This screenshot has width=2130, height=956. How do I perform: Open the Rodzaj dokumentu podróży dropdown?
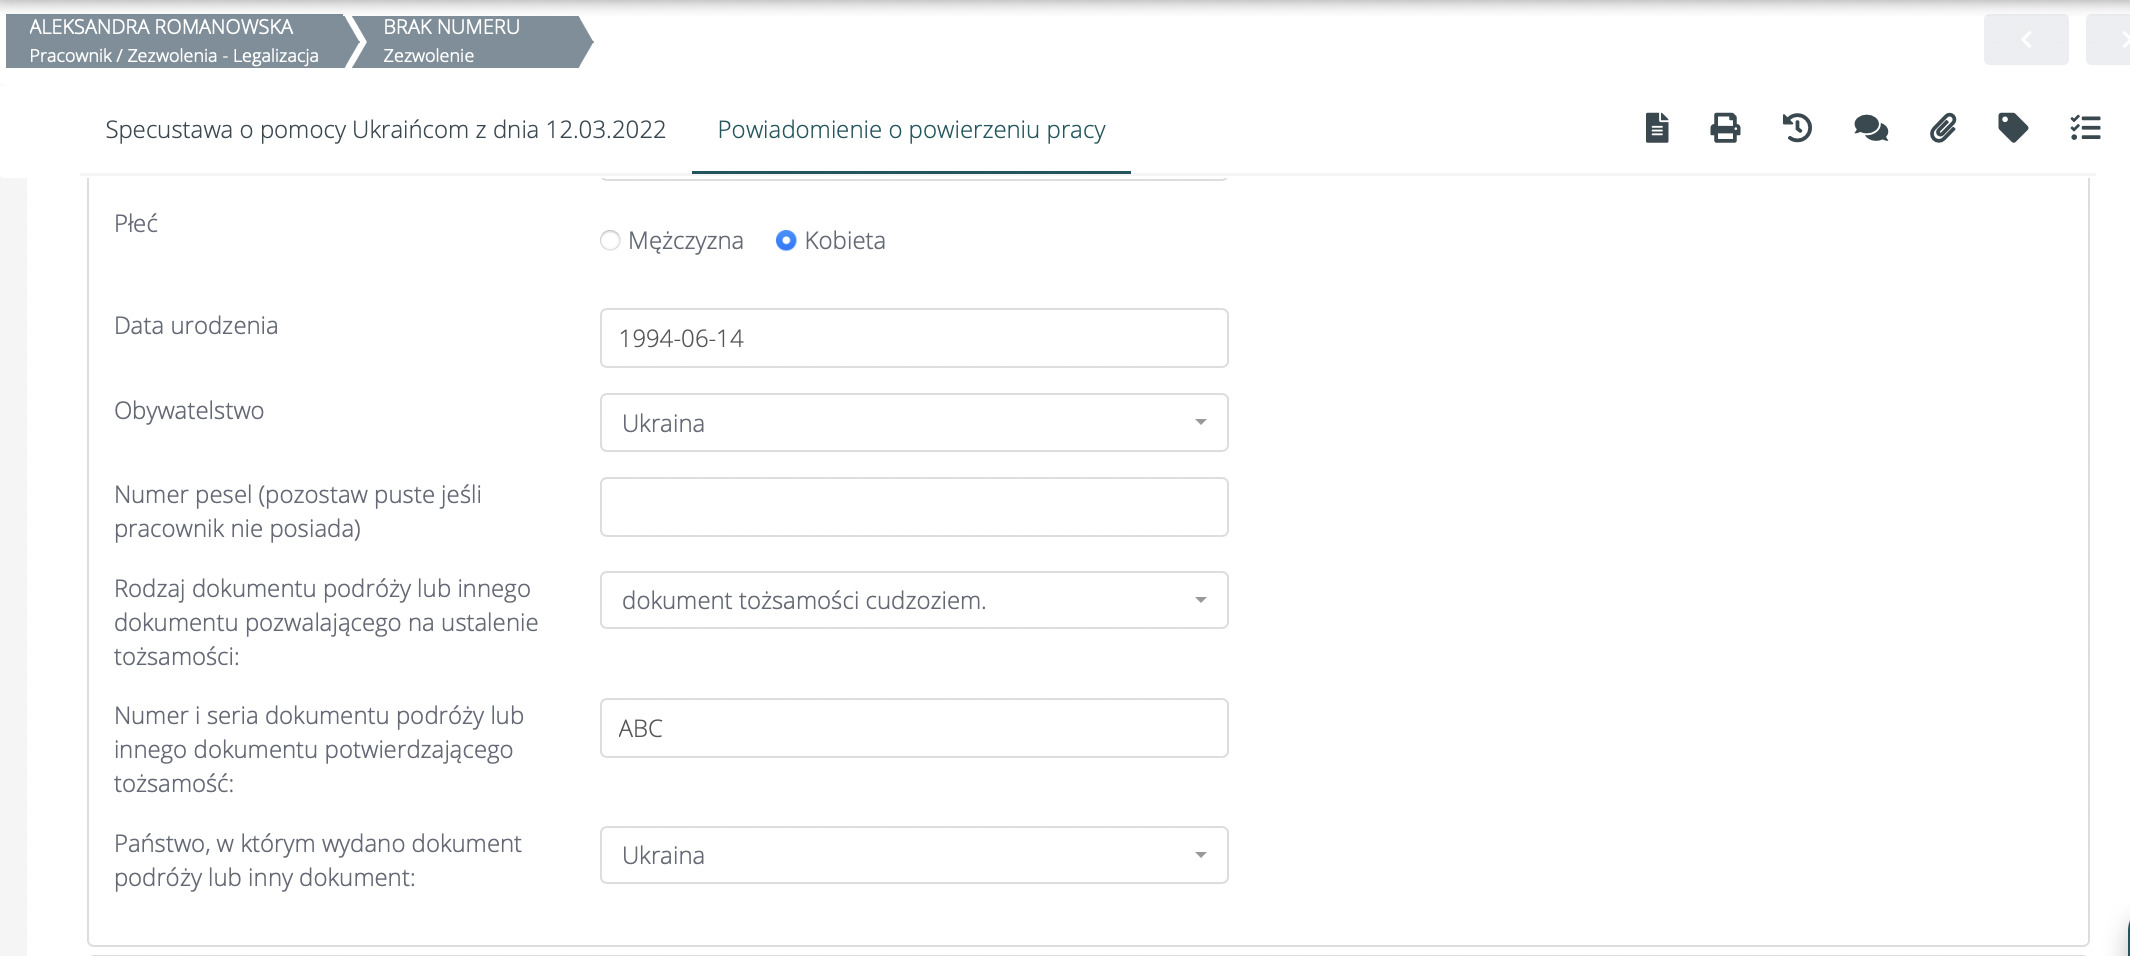click(913, 600)
